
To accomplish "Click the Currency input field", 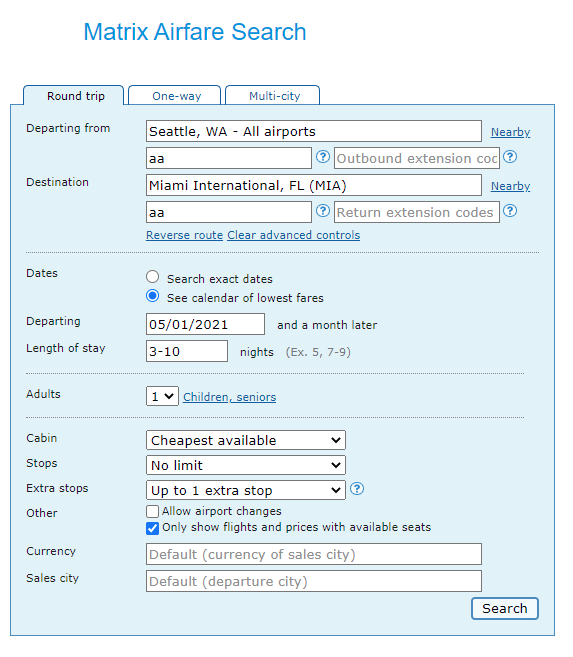I will point(314,554).
